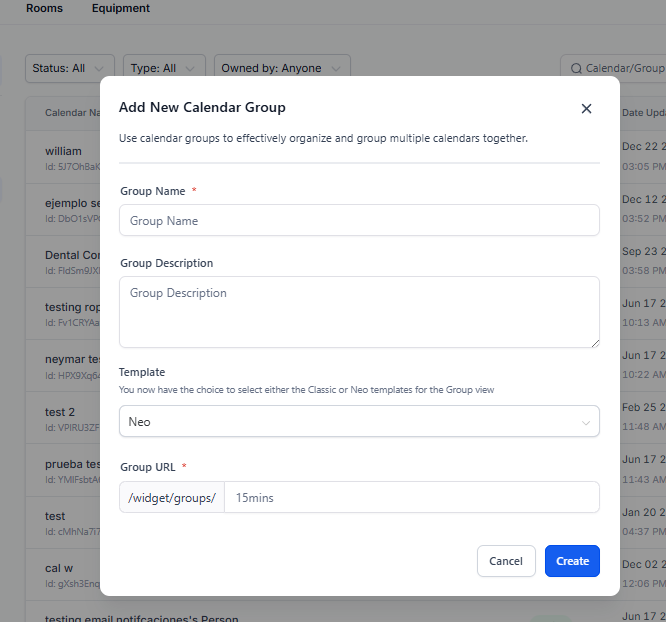Viewport: 666px width, 622px height.
Task: Open the Type: All filter dropdown
Action: coord(165,69)
